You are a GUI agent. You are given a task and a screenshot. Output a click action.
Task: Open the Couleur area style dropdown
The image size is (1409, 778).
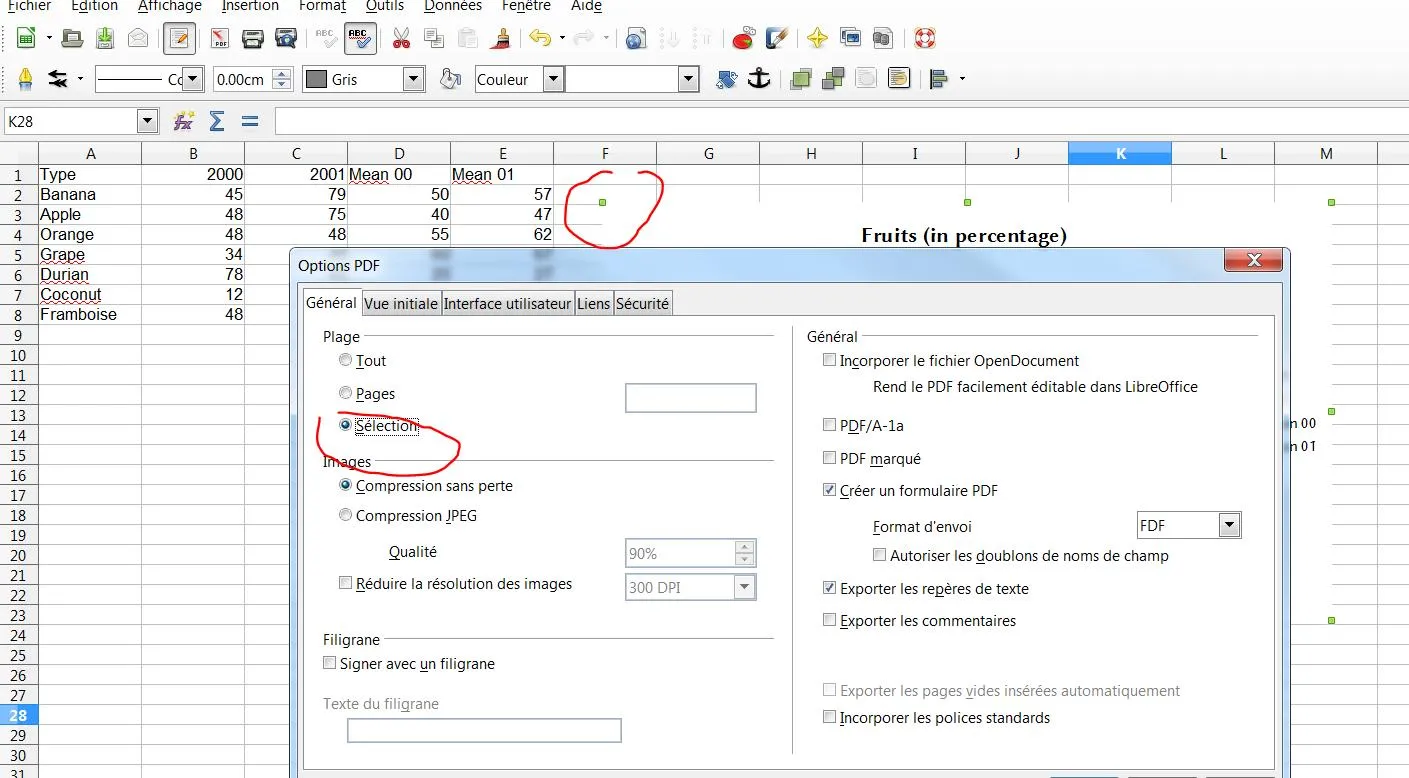(x=552, y=79)
